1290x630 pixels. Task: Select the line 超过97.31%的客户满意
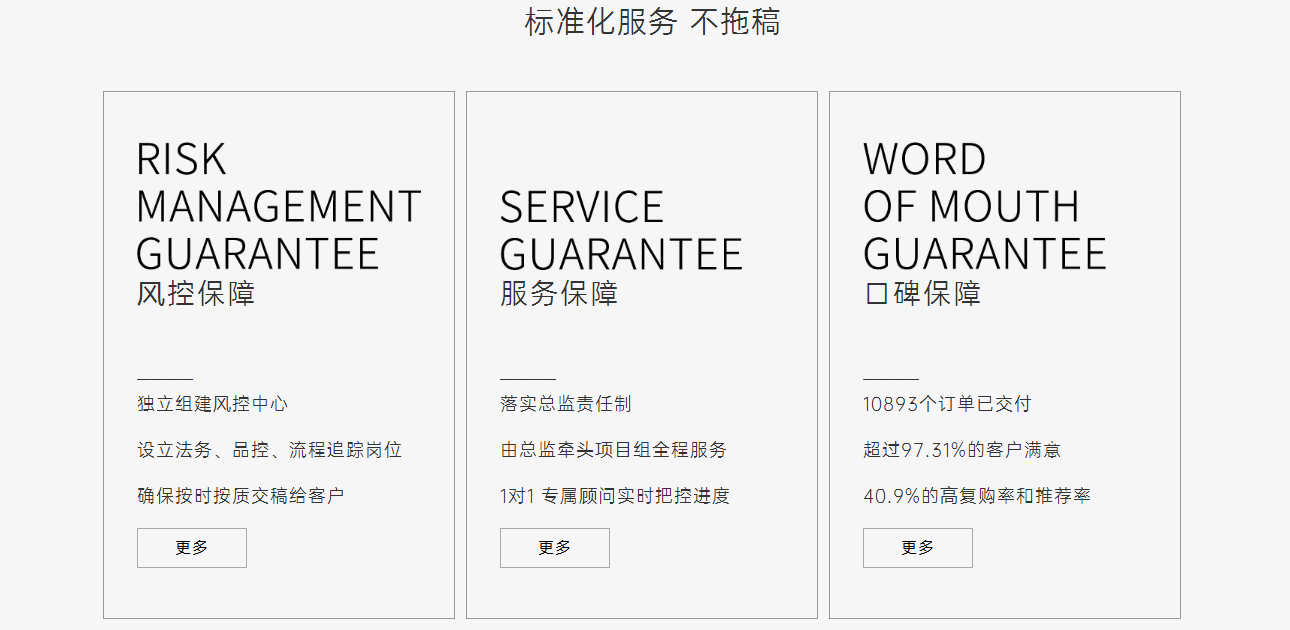(x=962, y=450)
